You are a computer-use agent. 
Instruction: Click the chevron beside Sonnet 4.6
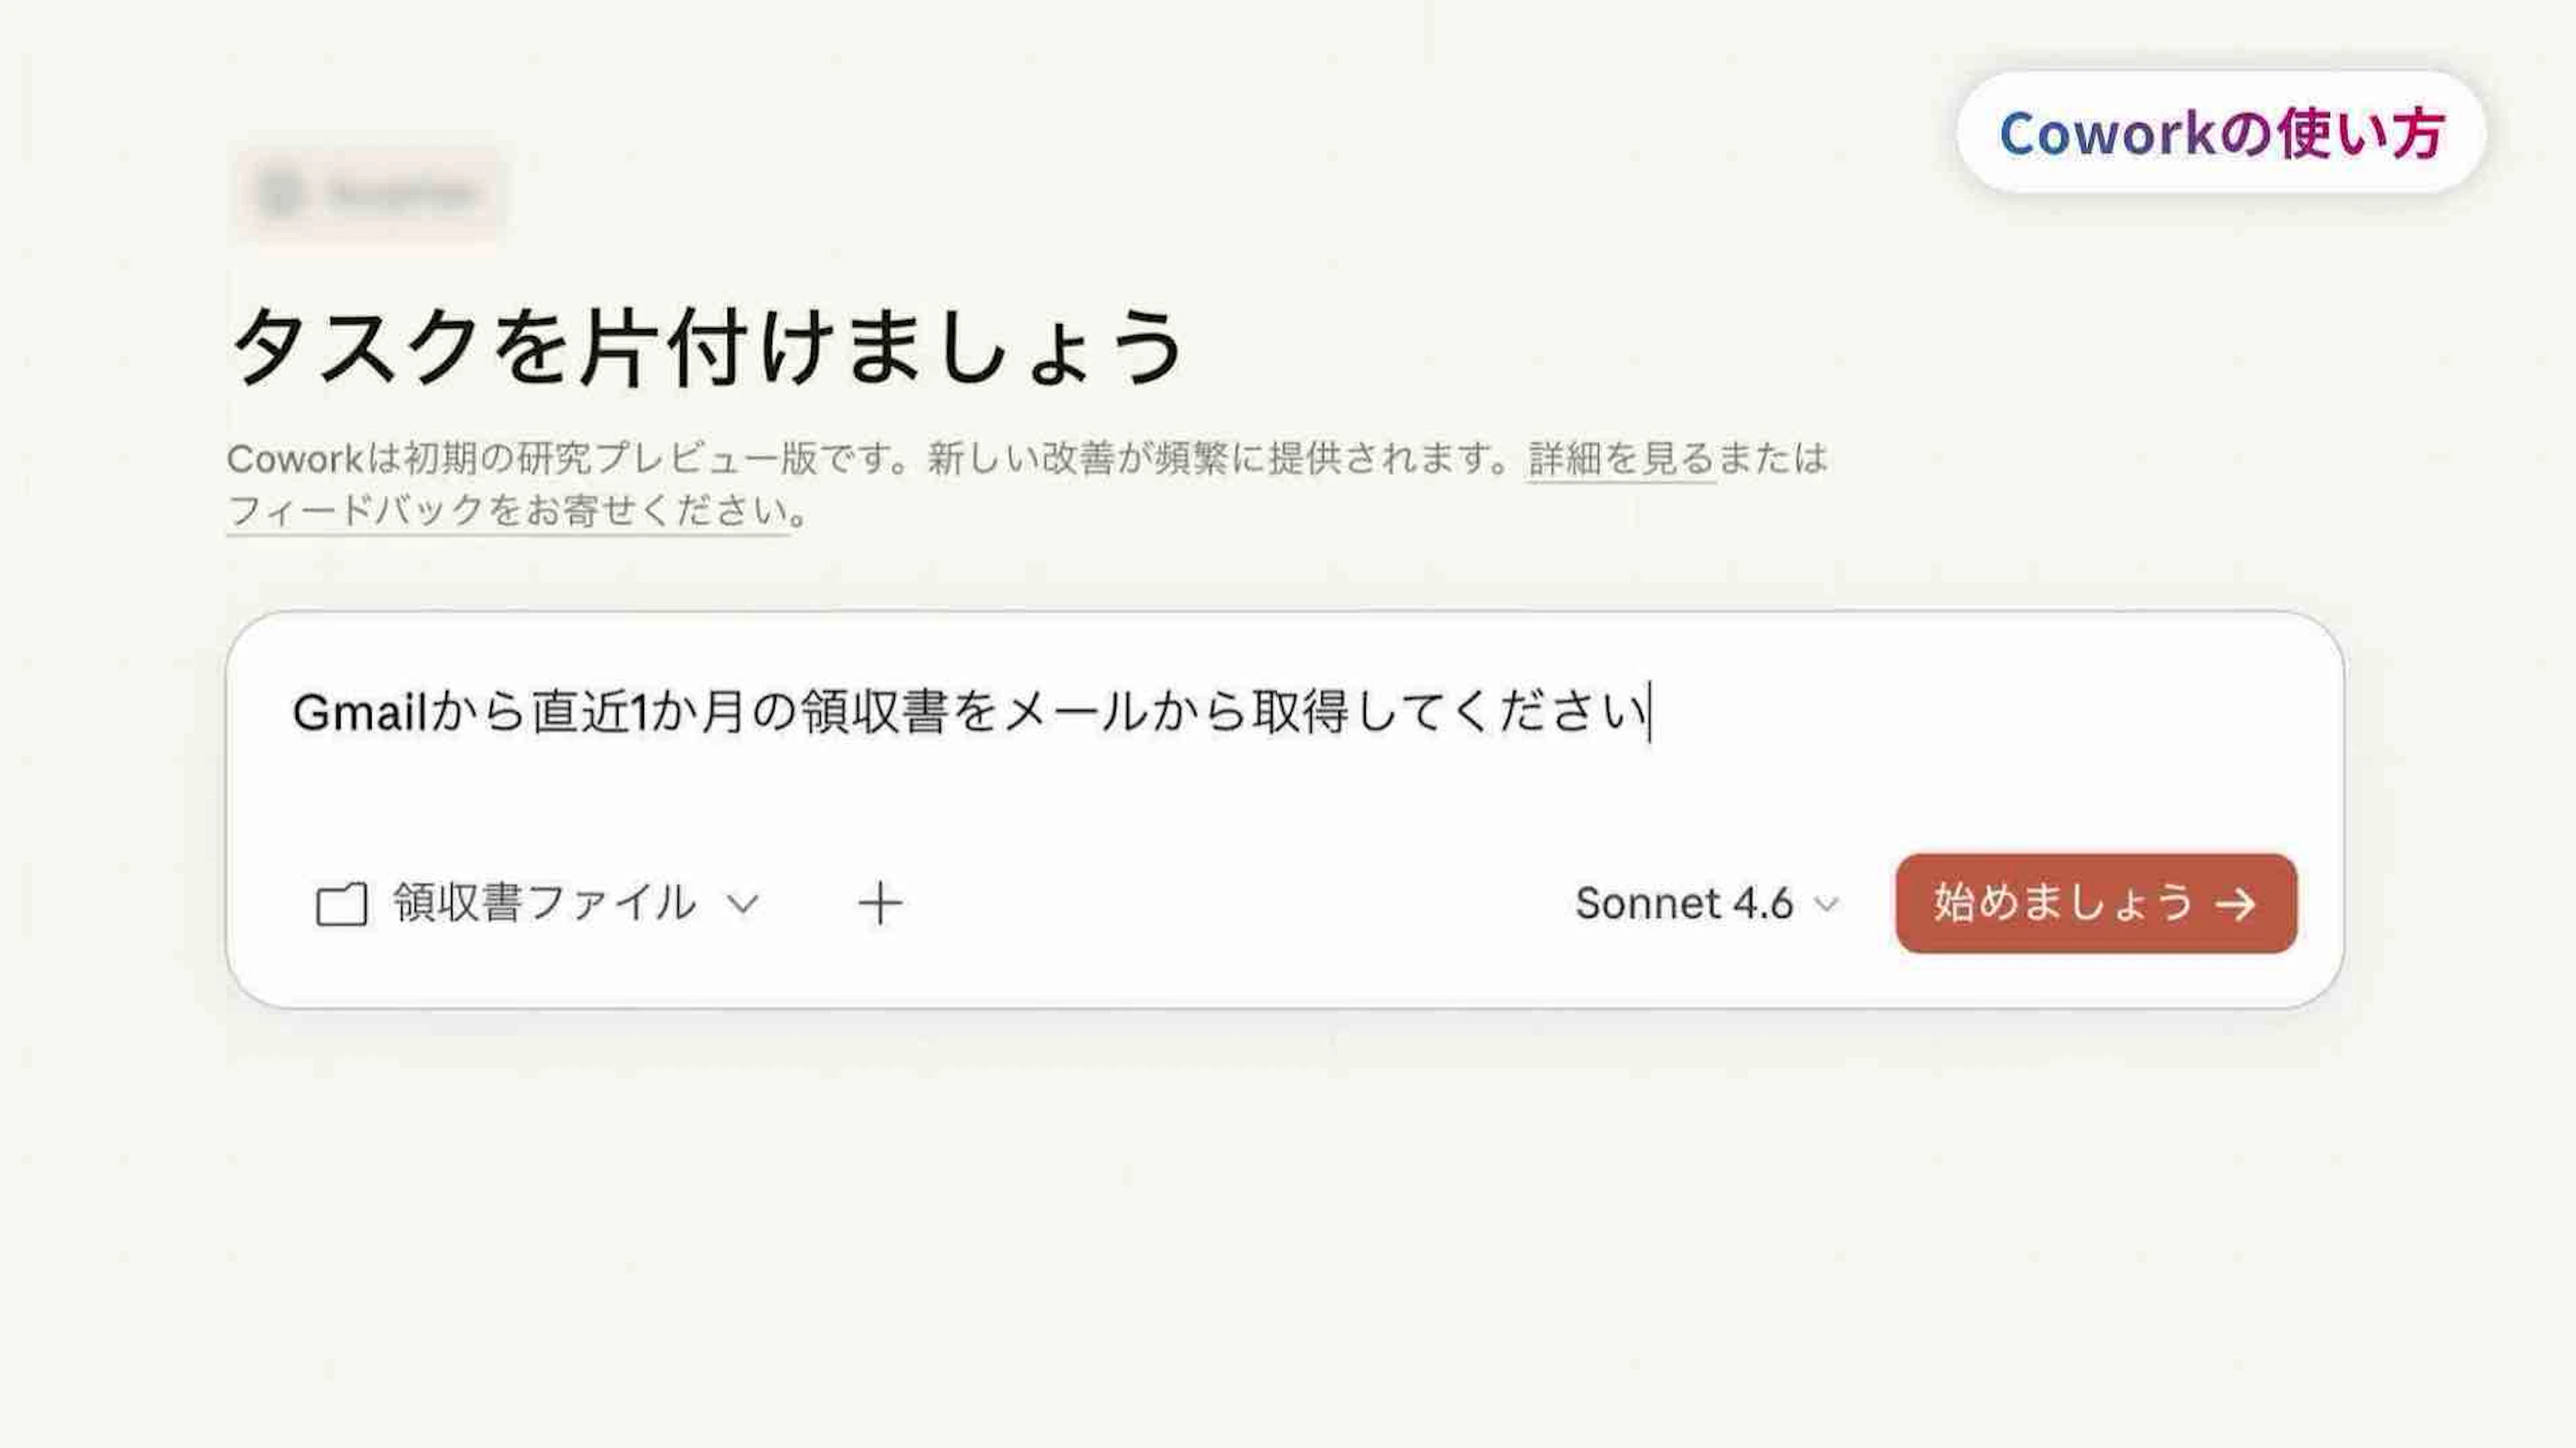click(x=1827, y=905)
